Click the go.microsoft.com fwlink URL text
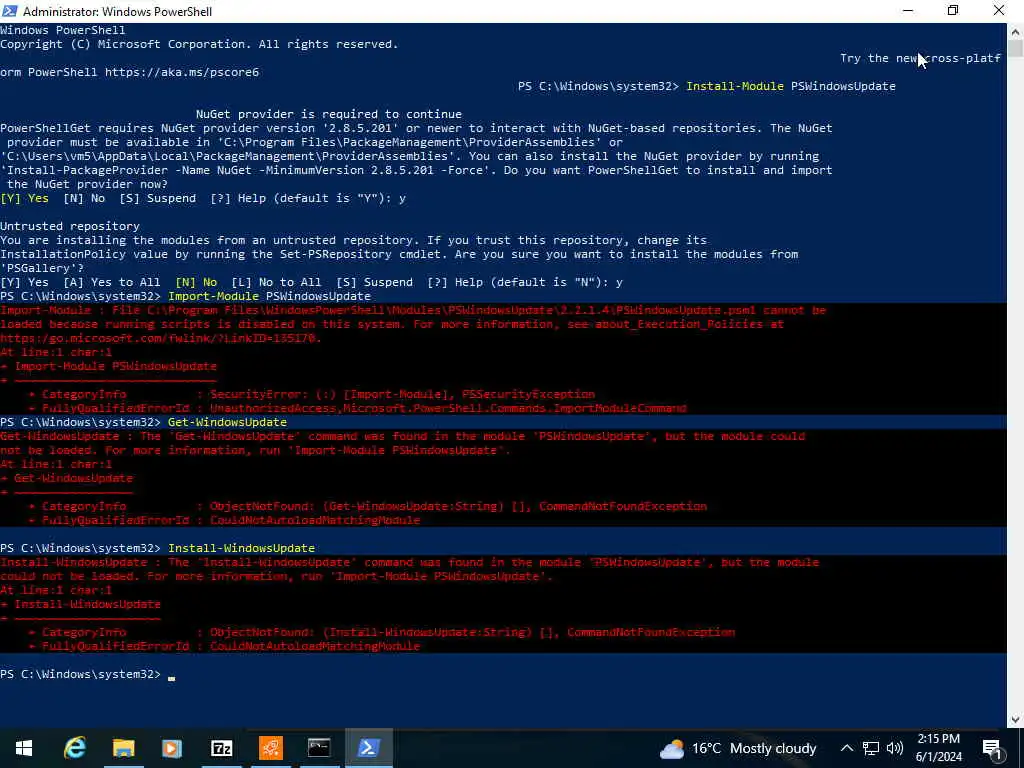1024x768 pixels. 161,338
